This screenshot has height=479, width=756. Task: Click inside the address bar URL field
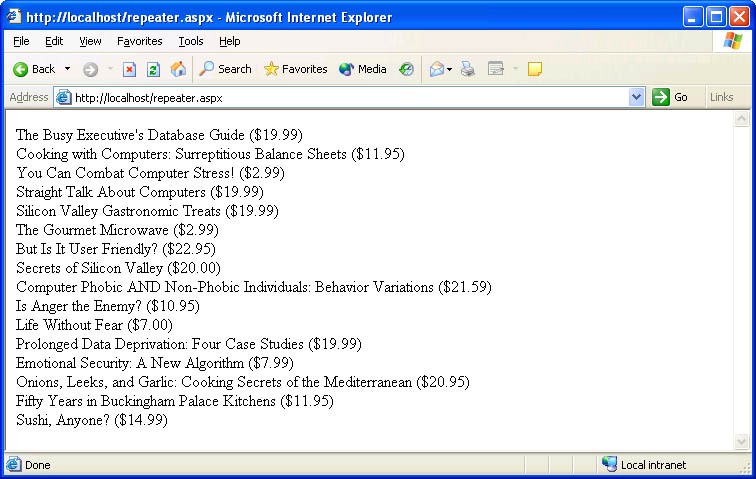click(x=340, y=97)
